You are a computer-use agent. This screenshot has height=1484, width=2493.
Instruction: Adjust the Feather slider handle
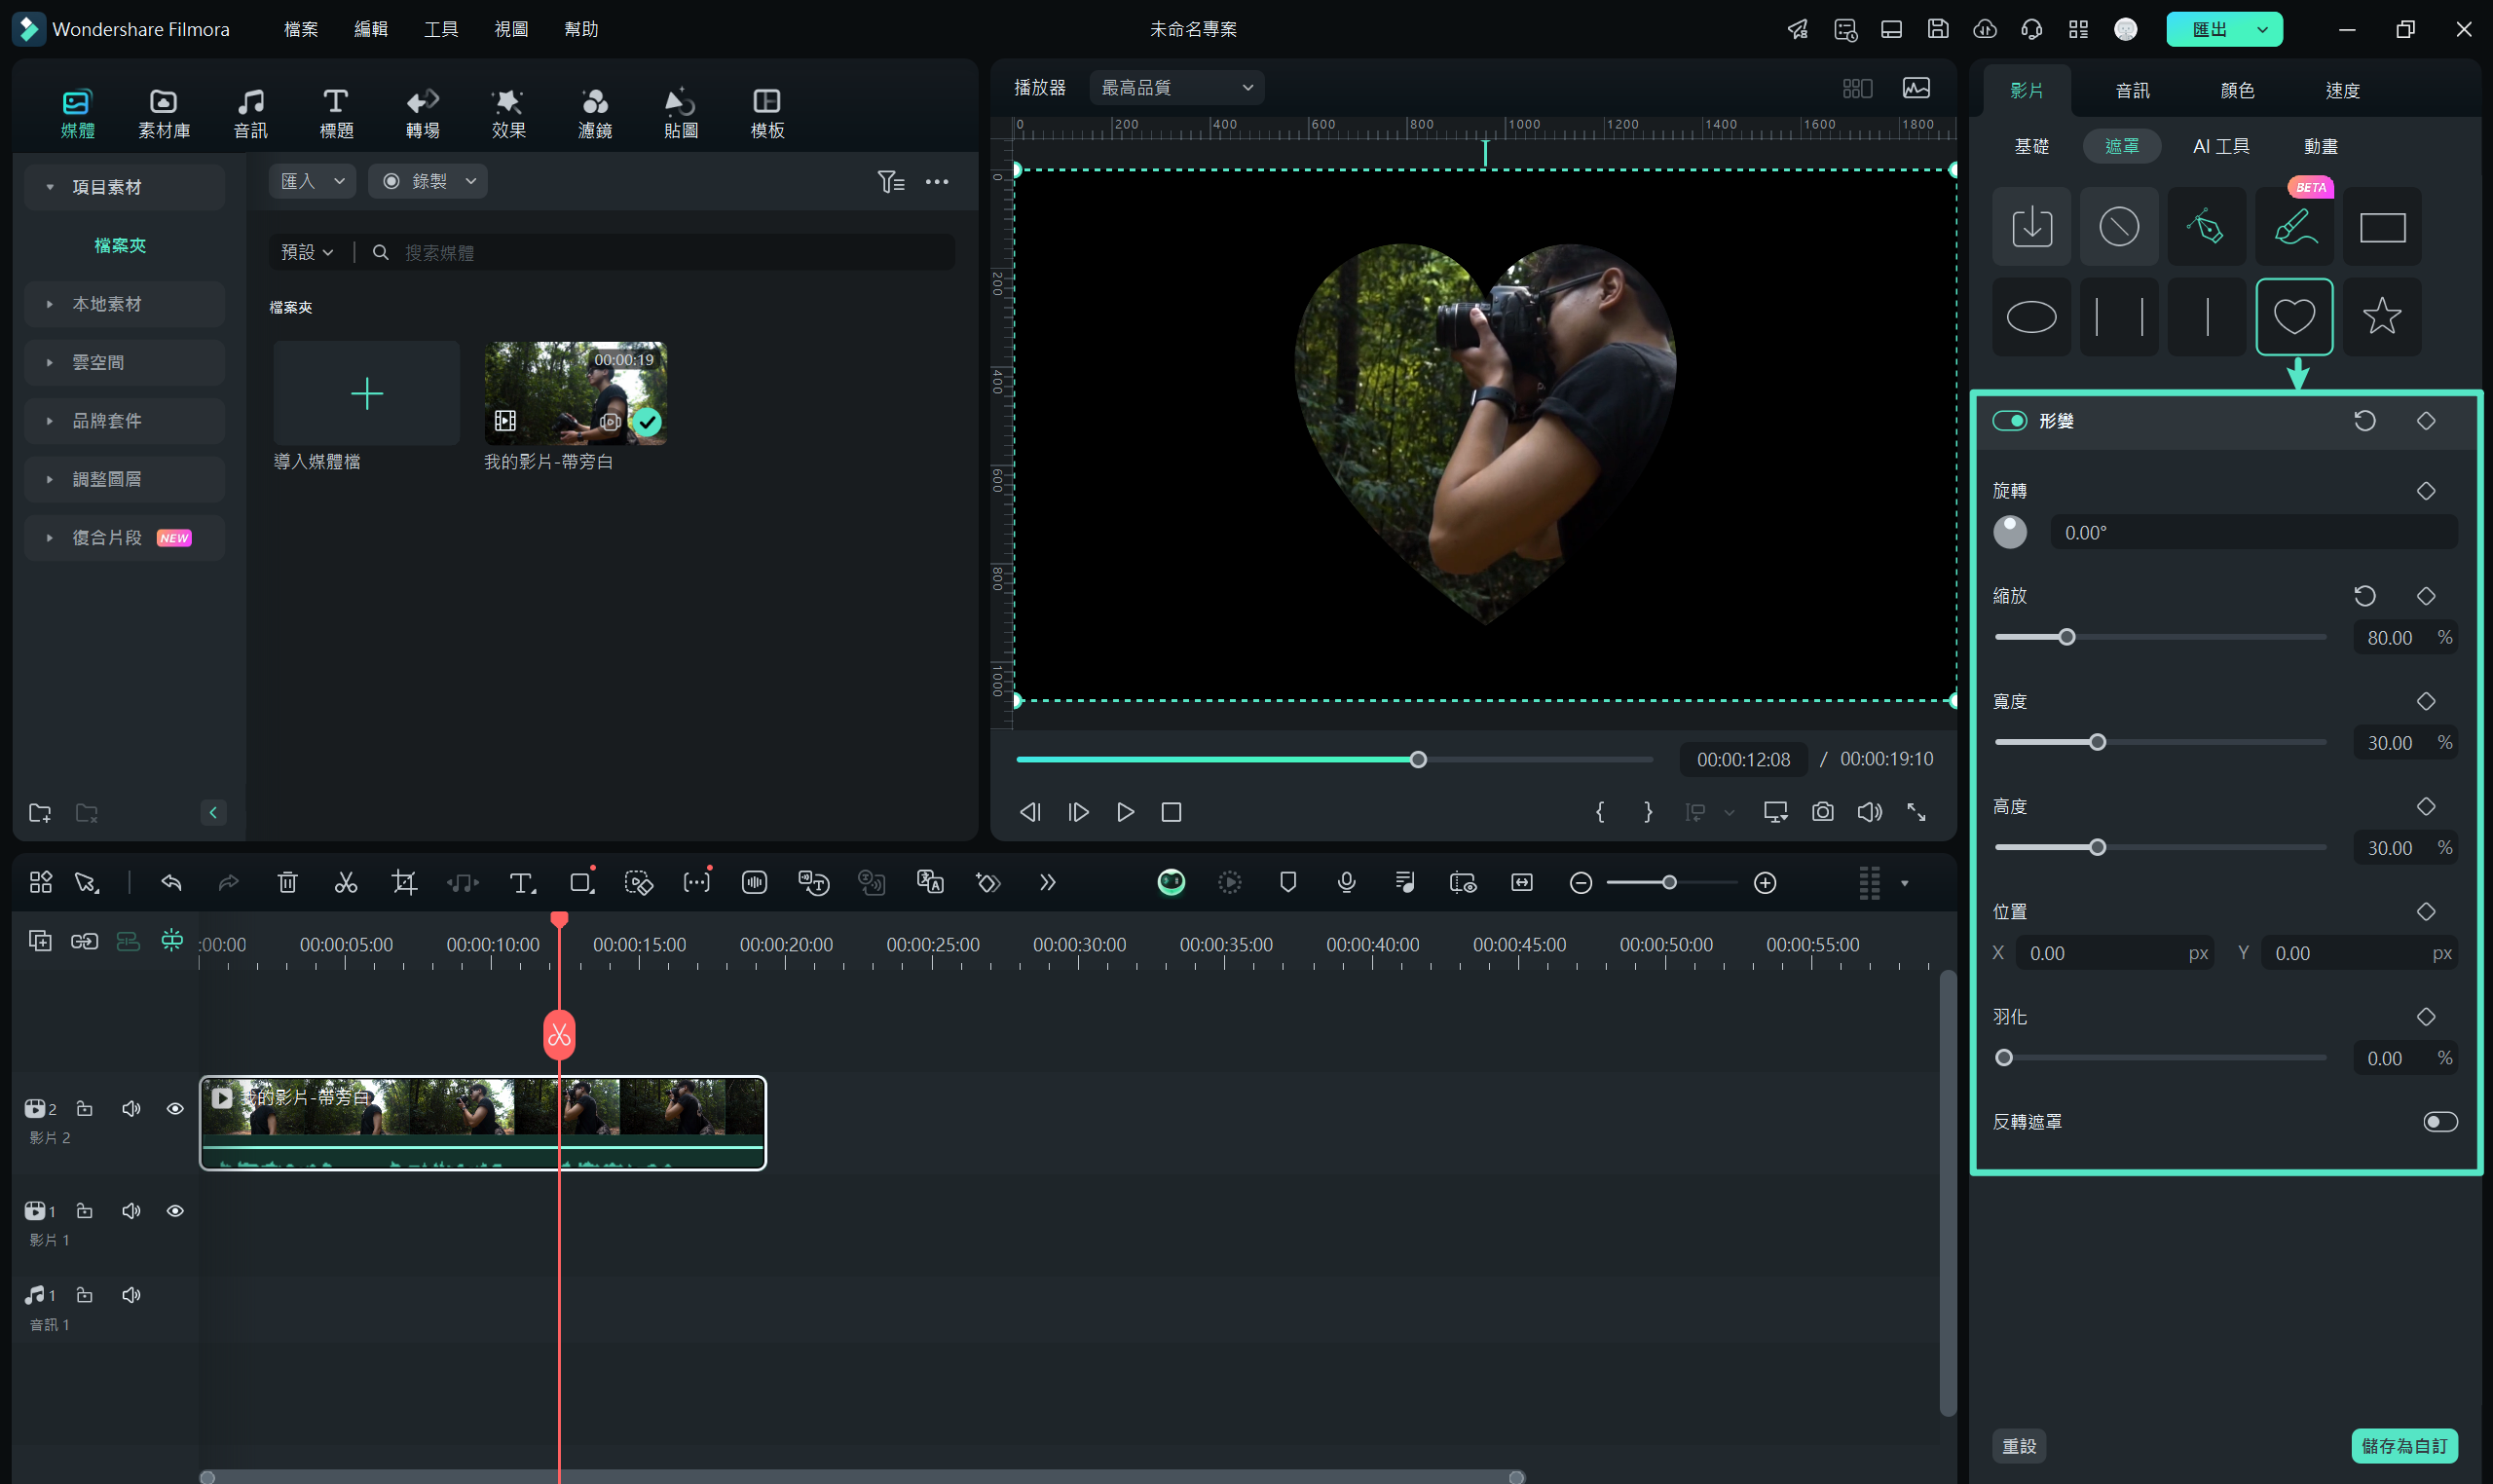(2003, 1058)
